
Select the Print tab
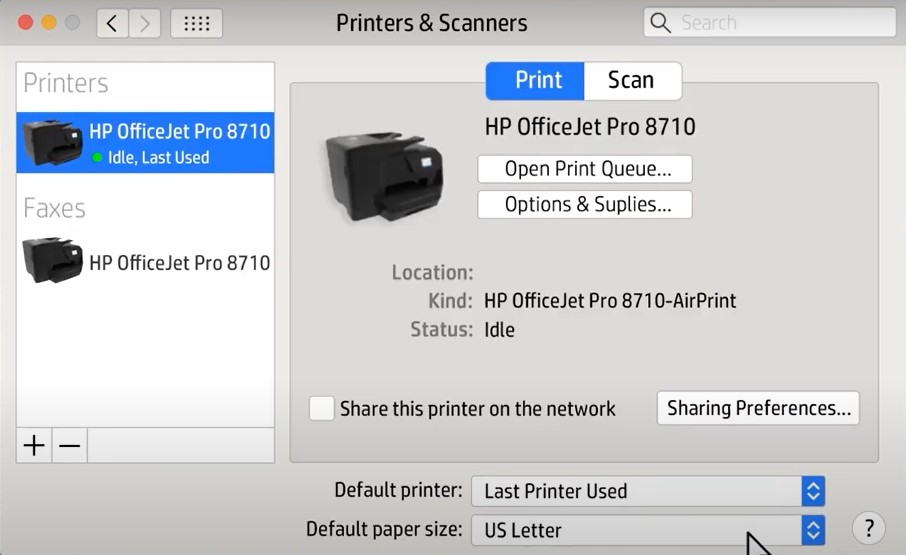point(538,81)
